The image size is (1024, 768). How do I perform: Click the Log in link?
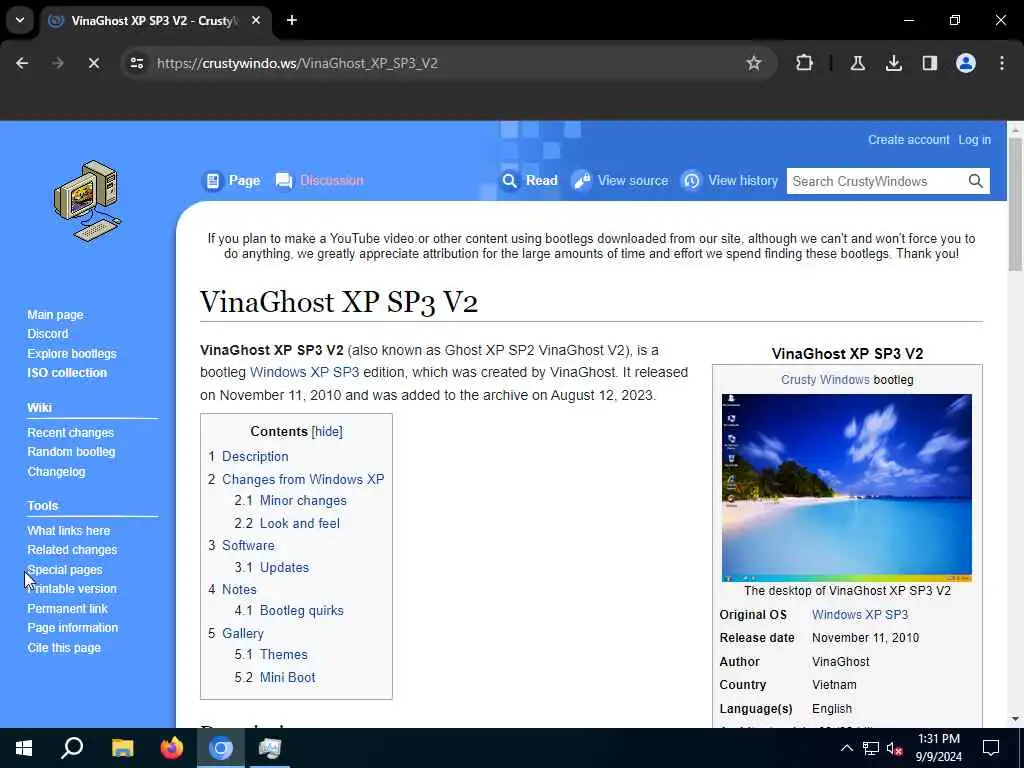click(x=974, y=140)
